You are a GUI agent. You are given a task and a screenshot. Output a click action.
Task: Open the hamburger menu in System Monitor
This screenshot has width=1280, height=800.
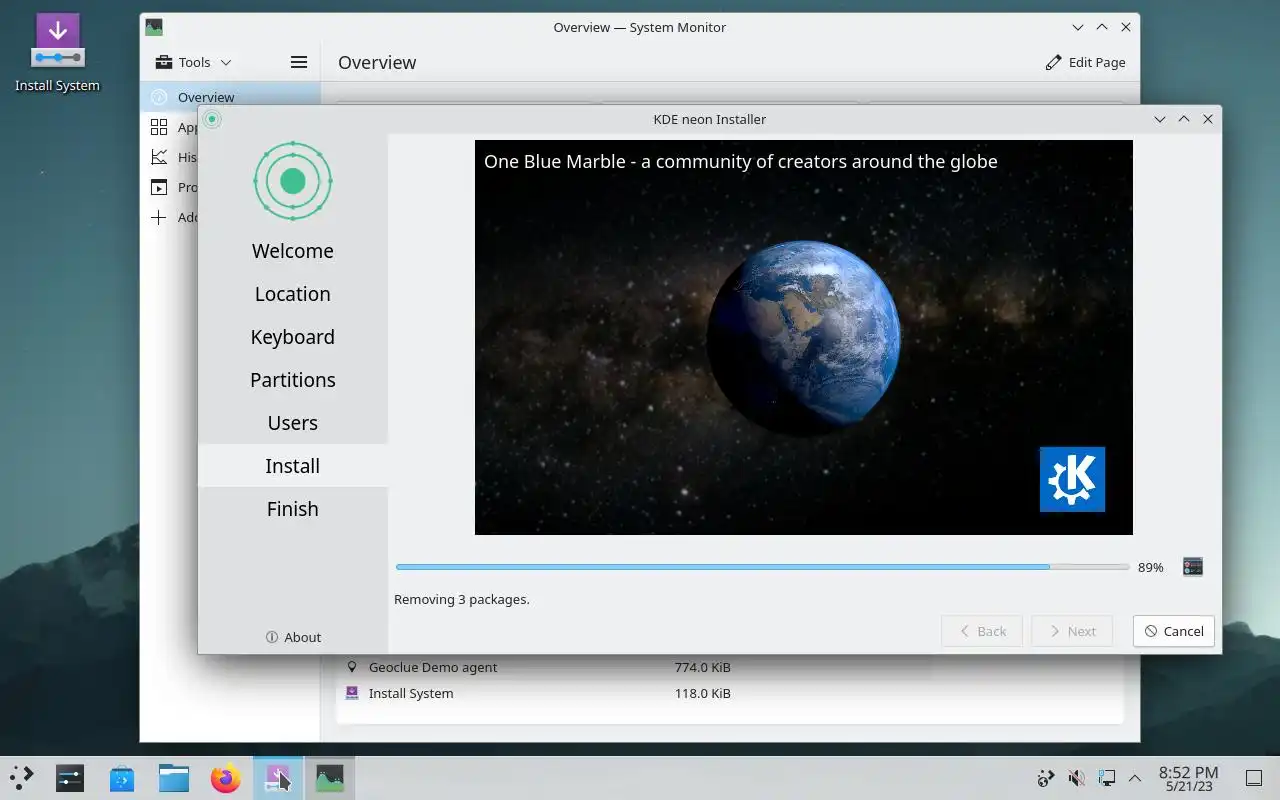(x=298, y=62)
